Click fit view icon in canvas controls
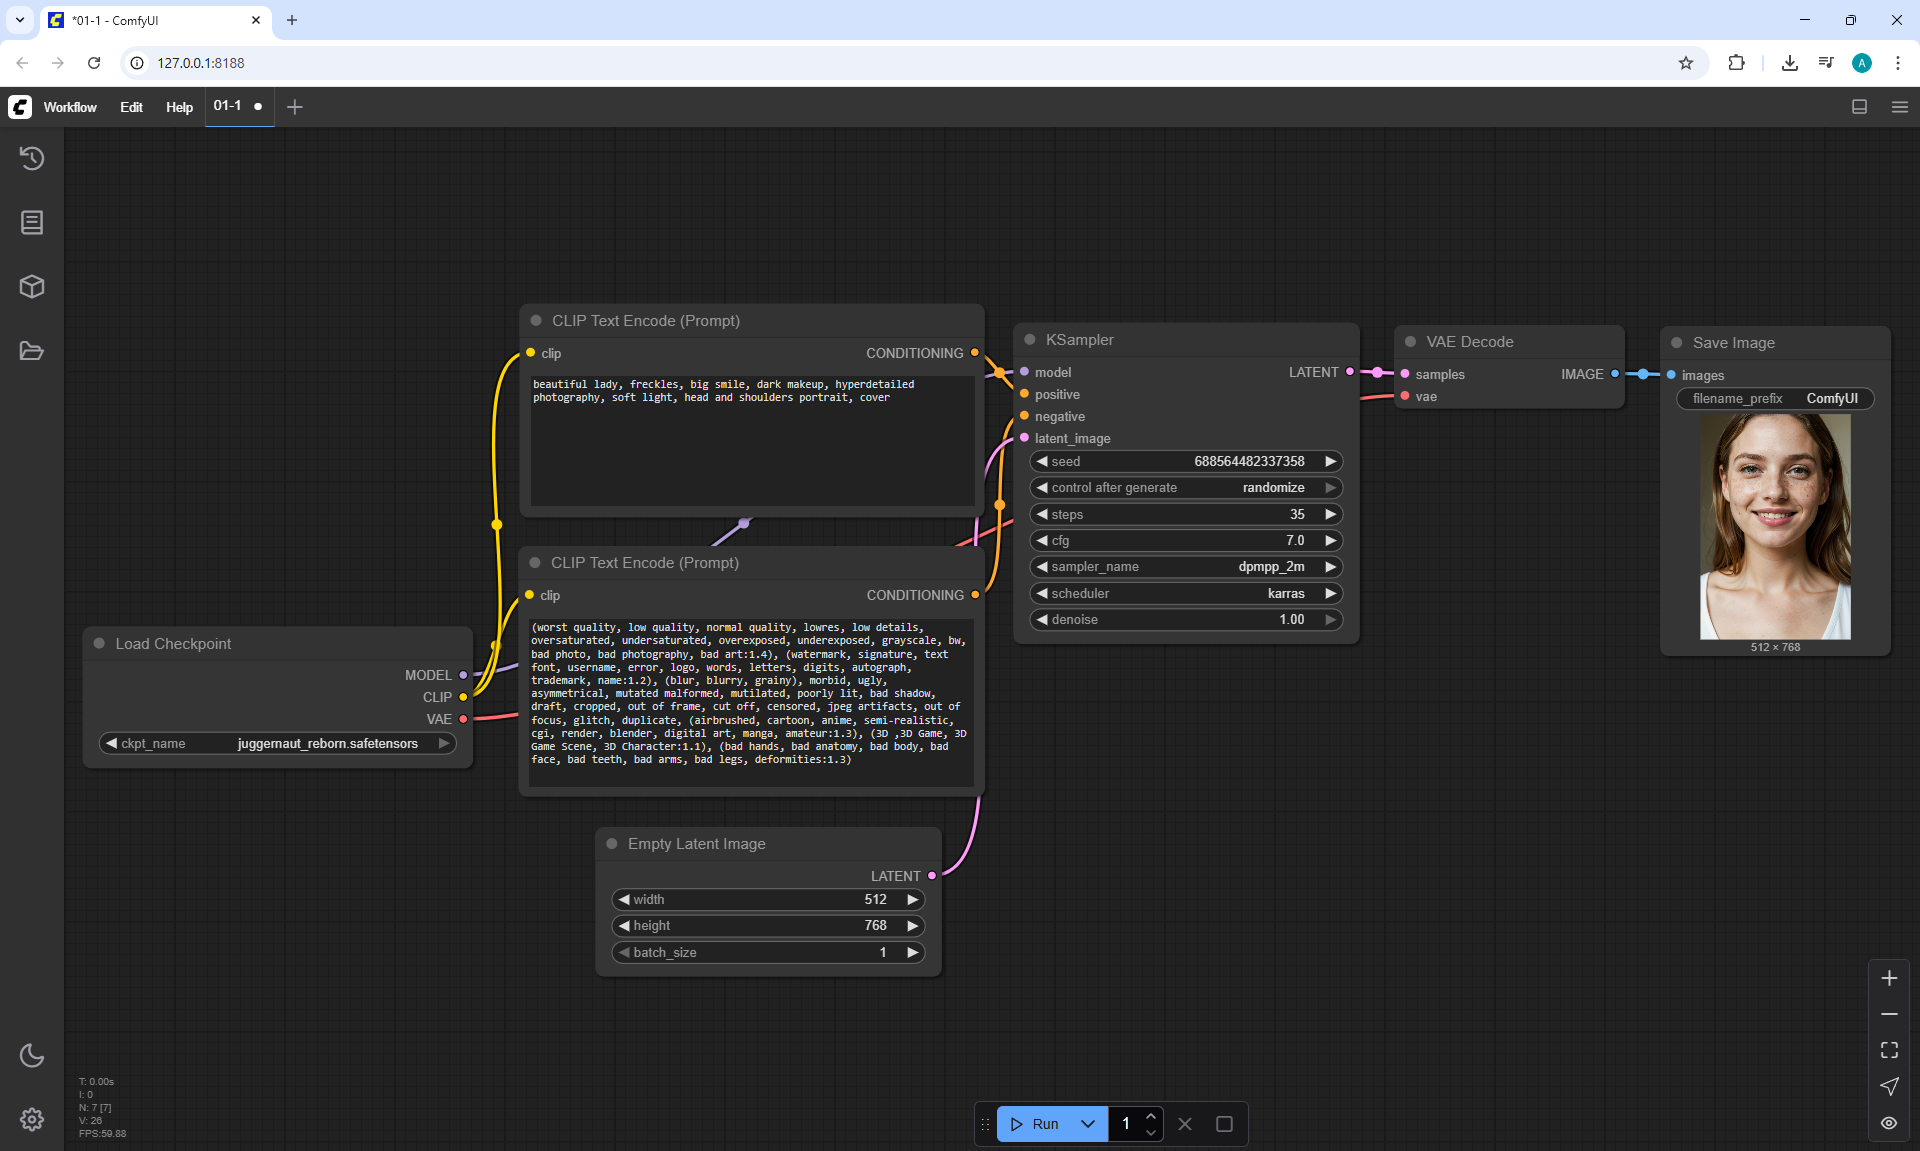 1889,1050
